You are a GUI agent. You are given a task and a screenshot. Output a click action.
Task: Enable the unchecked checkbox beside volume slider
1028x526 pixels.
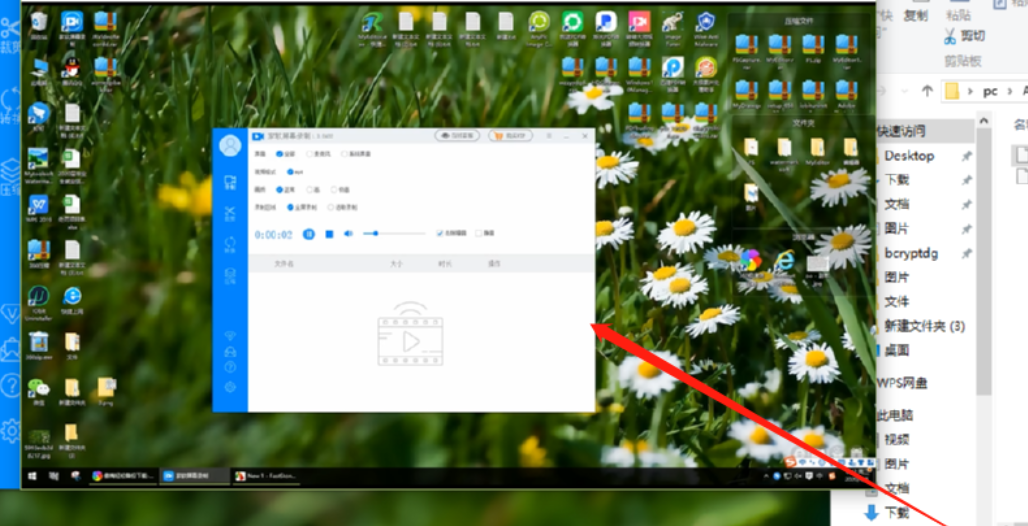tap(479, 233)
